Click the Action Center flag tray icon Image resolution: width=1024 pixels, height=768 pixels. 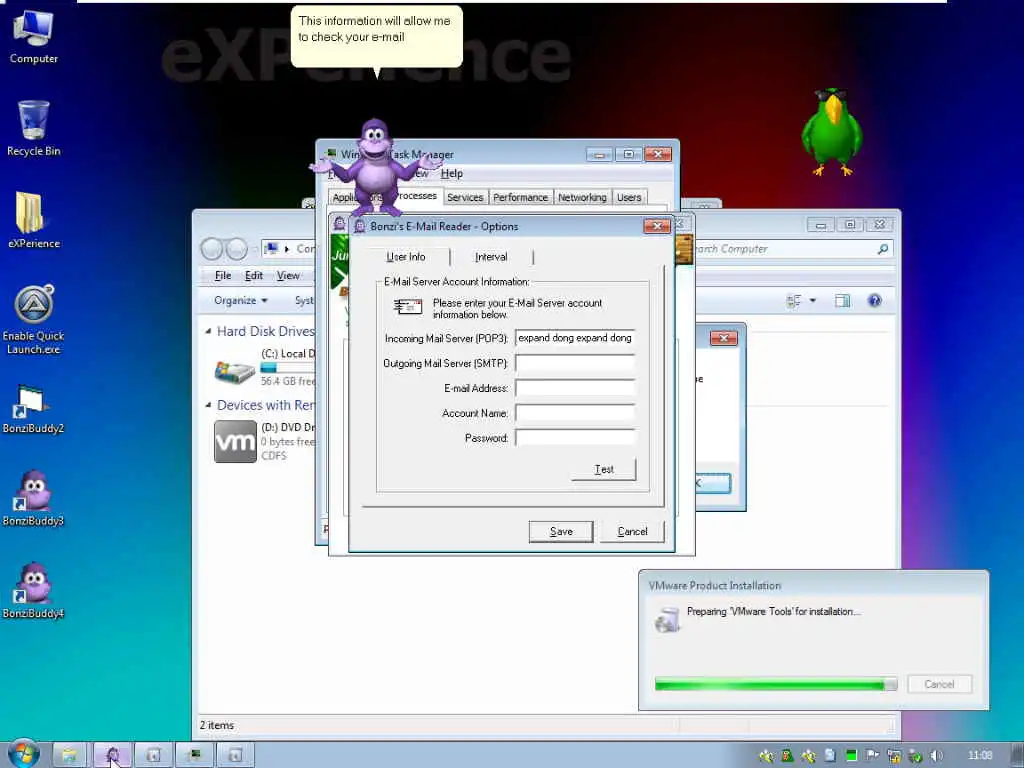(872, 756)
